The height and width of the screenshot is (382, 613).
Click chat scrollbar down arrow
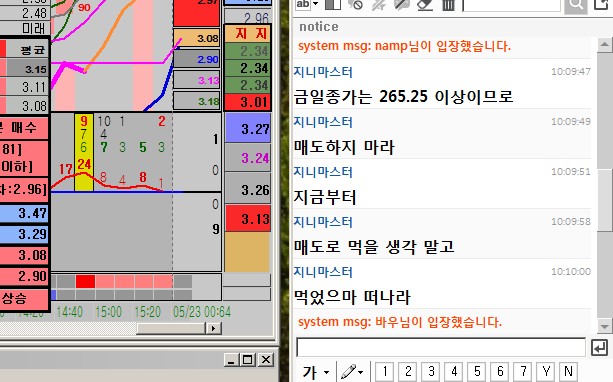coord(604,326)
